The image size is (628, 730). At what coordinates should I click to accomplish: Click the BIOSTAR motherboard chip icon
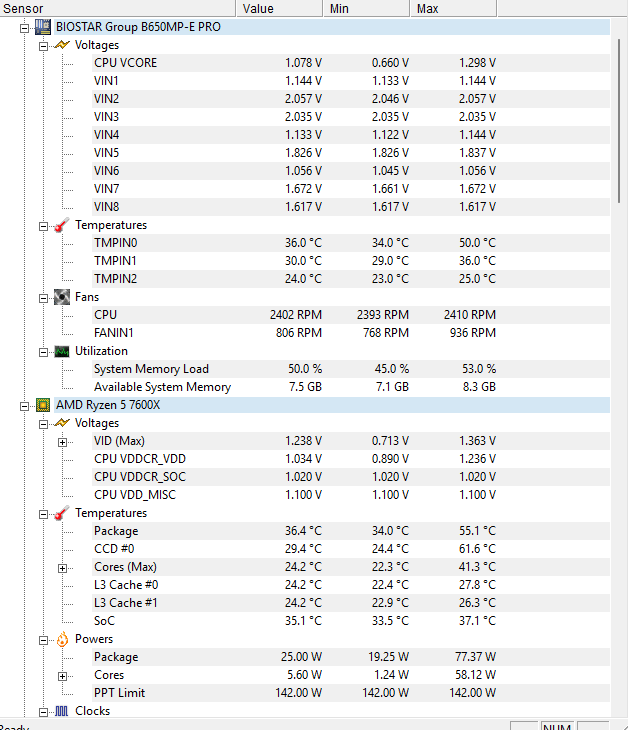click(43, 27)
